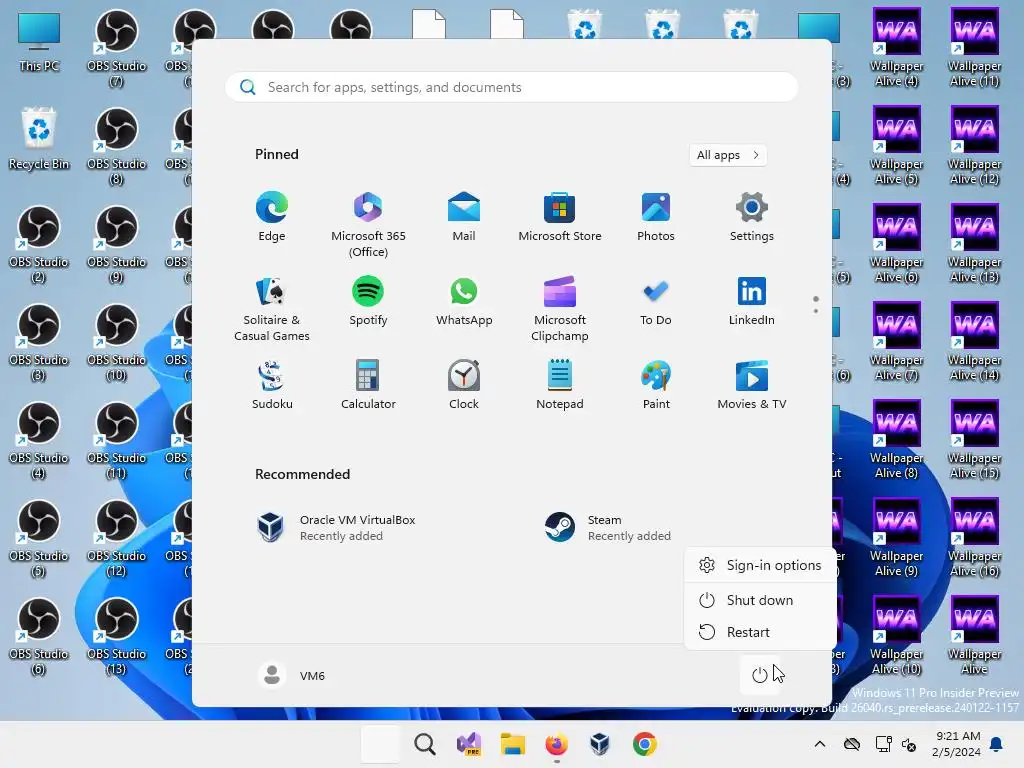
Task: Open Paint from pinned apps
Action: point(656,385)
